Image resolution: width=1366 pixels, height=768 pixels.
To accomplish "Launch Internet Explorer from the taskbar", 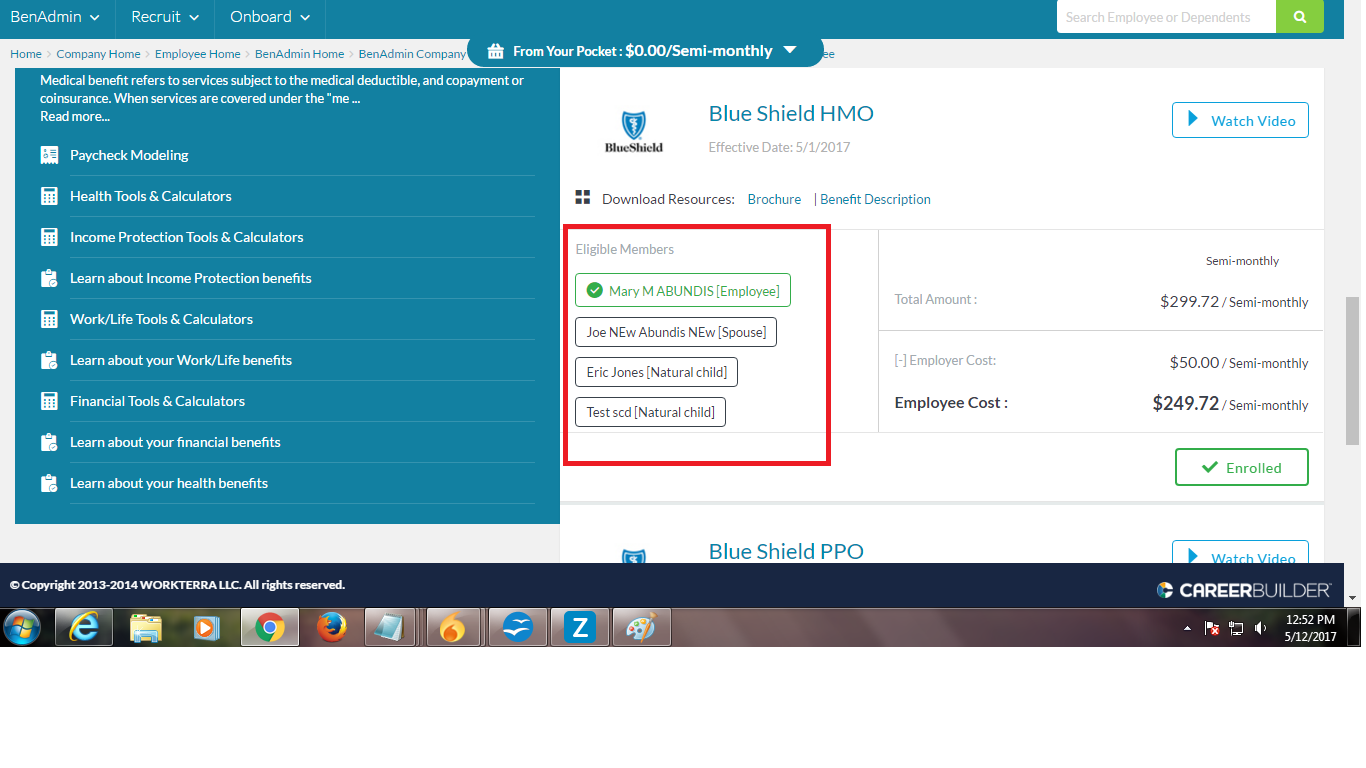I will 84,628.
